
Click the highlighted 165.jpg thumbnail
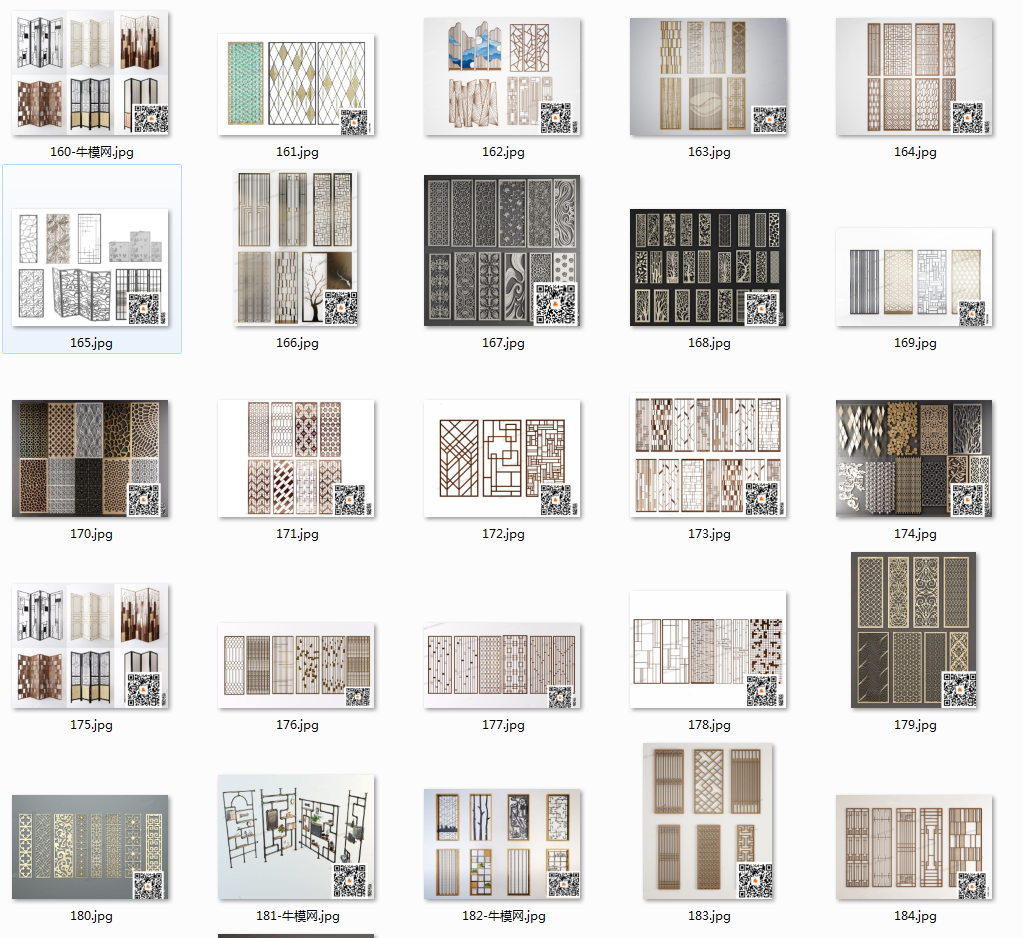tap(91, 267)
